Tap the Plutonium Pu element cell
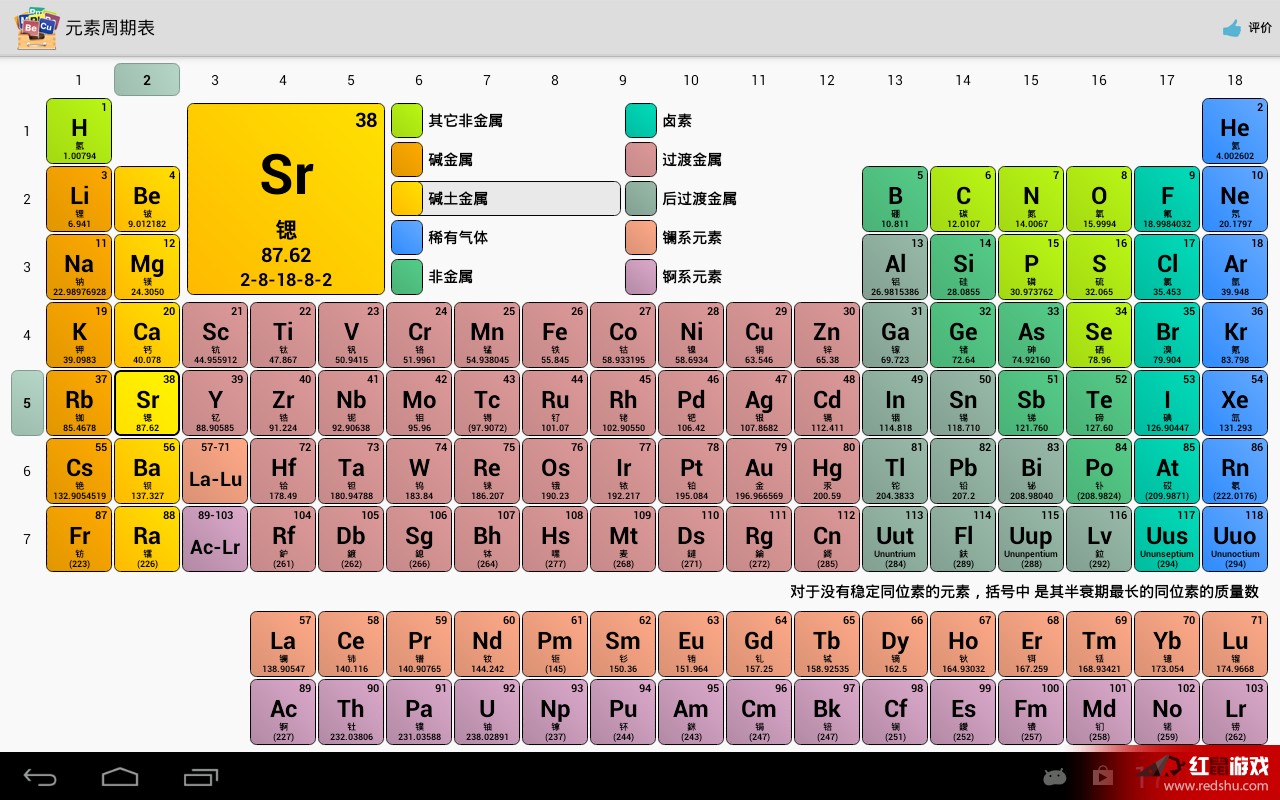The height and width of the screenshot is (800, 1280). 623,712
